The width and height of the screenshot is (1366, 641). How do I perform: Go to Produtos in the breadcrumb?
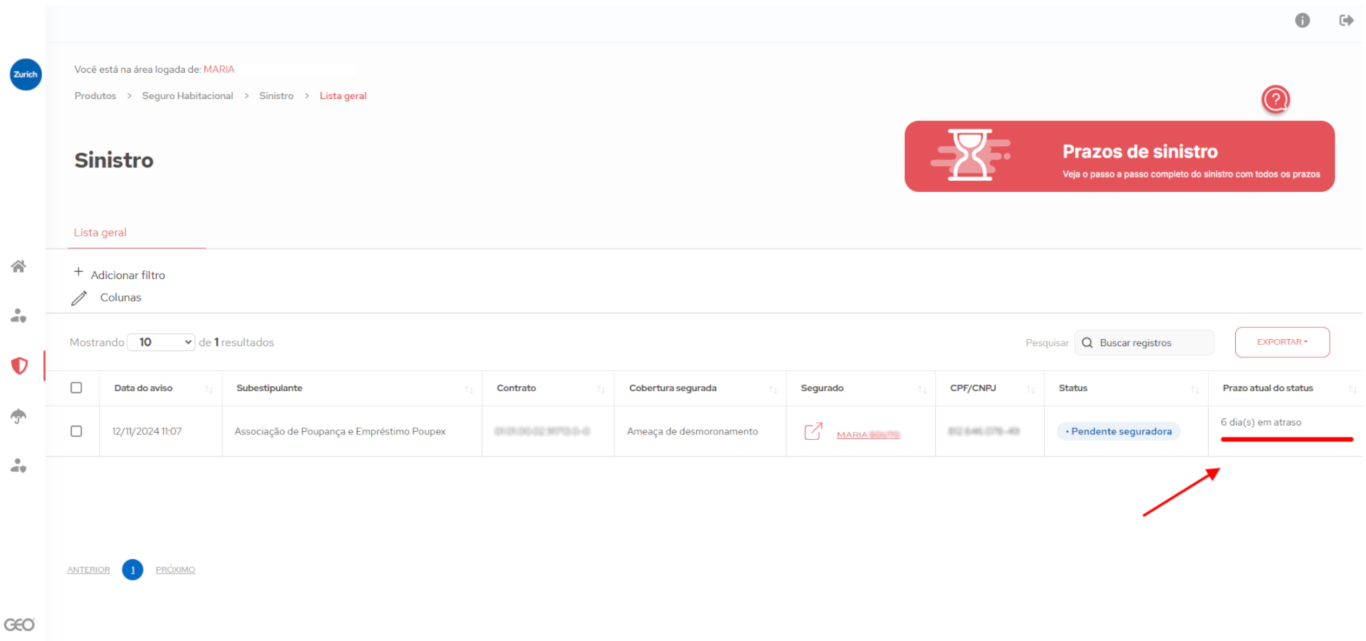pyautogui.click(x=95, y=96)
